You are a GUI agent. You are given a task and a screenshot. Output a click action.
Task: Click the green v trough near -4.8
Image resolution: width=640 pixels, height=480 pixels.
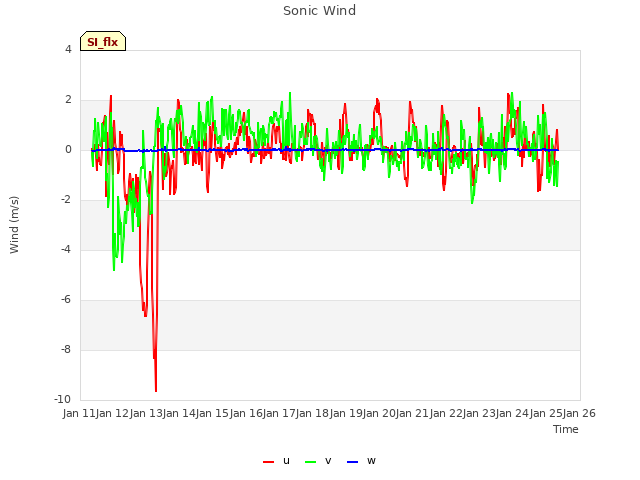coord(114,268)
